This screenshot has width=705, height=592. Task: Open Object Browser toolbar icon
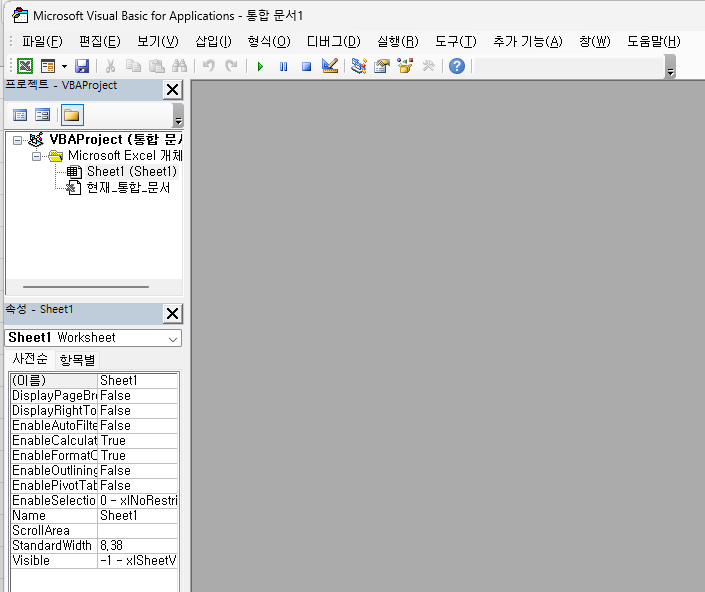click(x=405, y=66)
